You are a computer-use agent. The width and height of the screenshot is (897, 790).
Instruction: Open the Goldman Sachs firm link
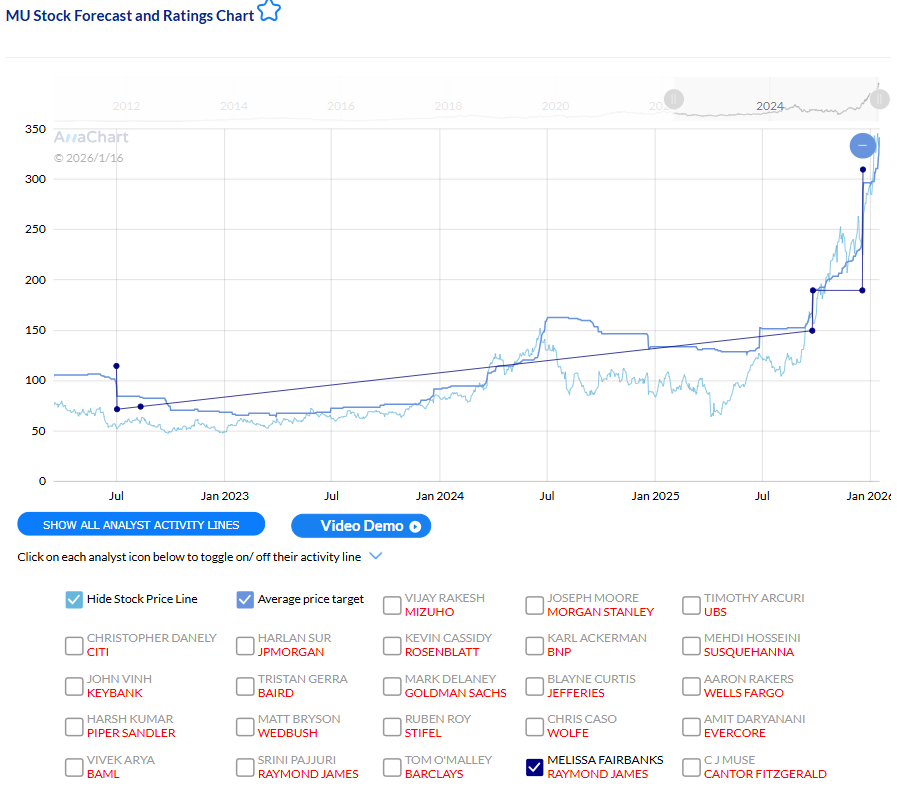coord(455,693)
